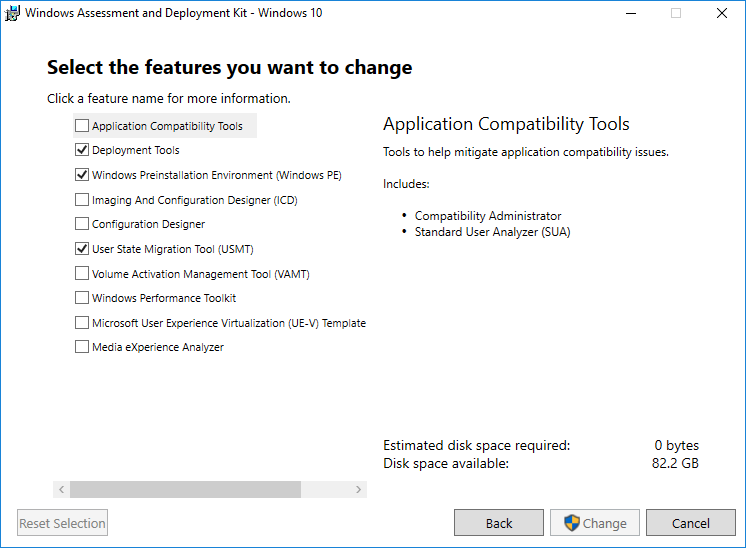Minimize the ADK setup window

(631, 13)
